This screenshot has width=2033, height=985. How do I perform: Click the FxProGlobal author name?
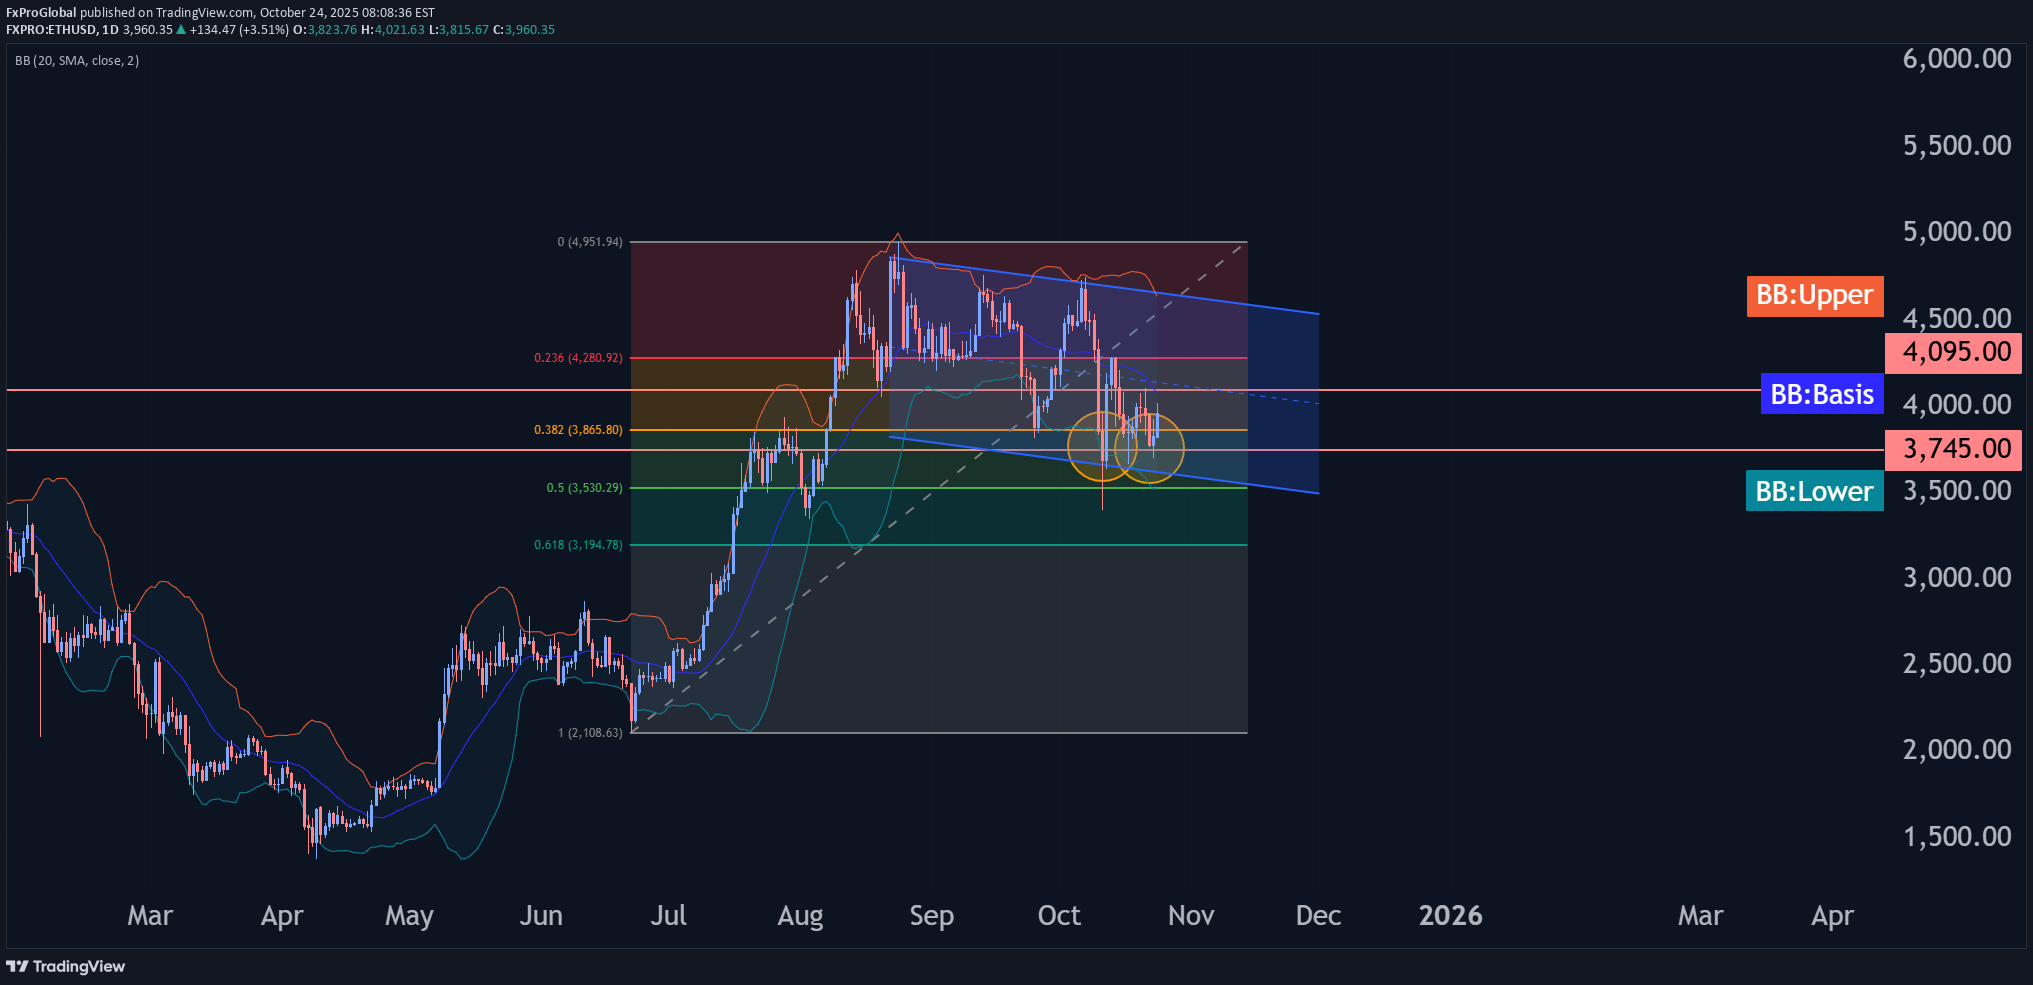41,13
